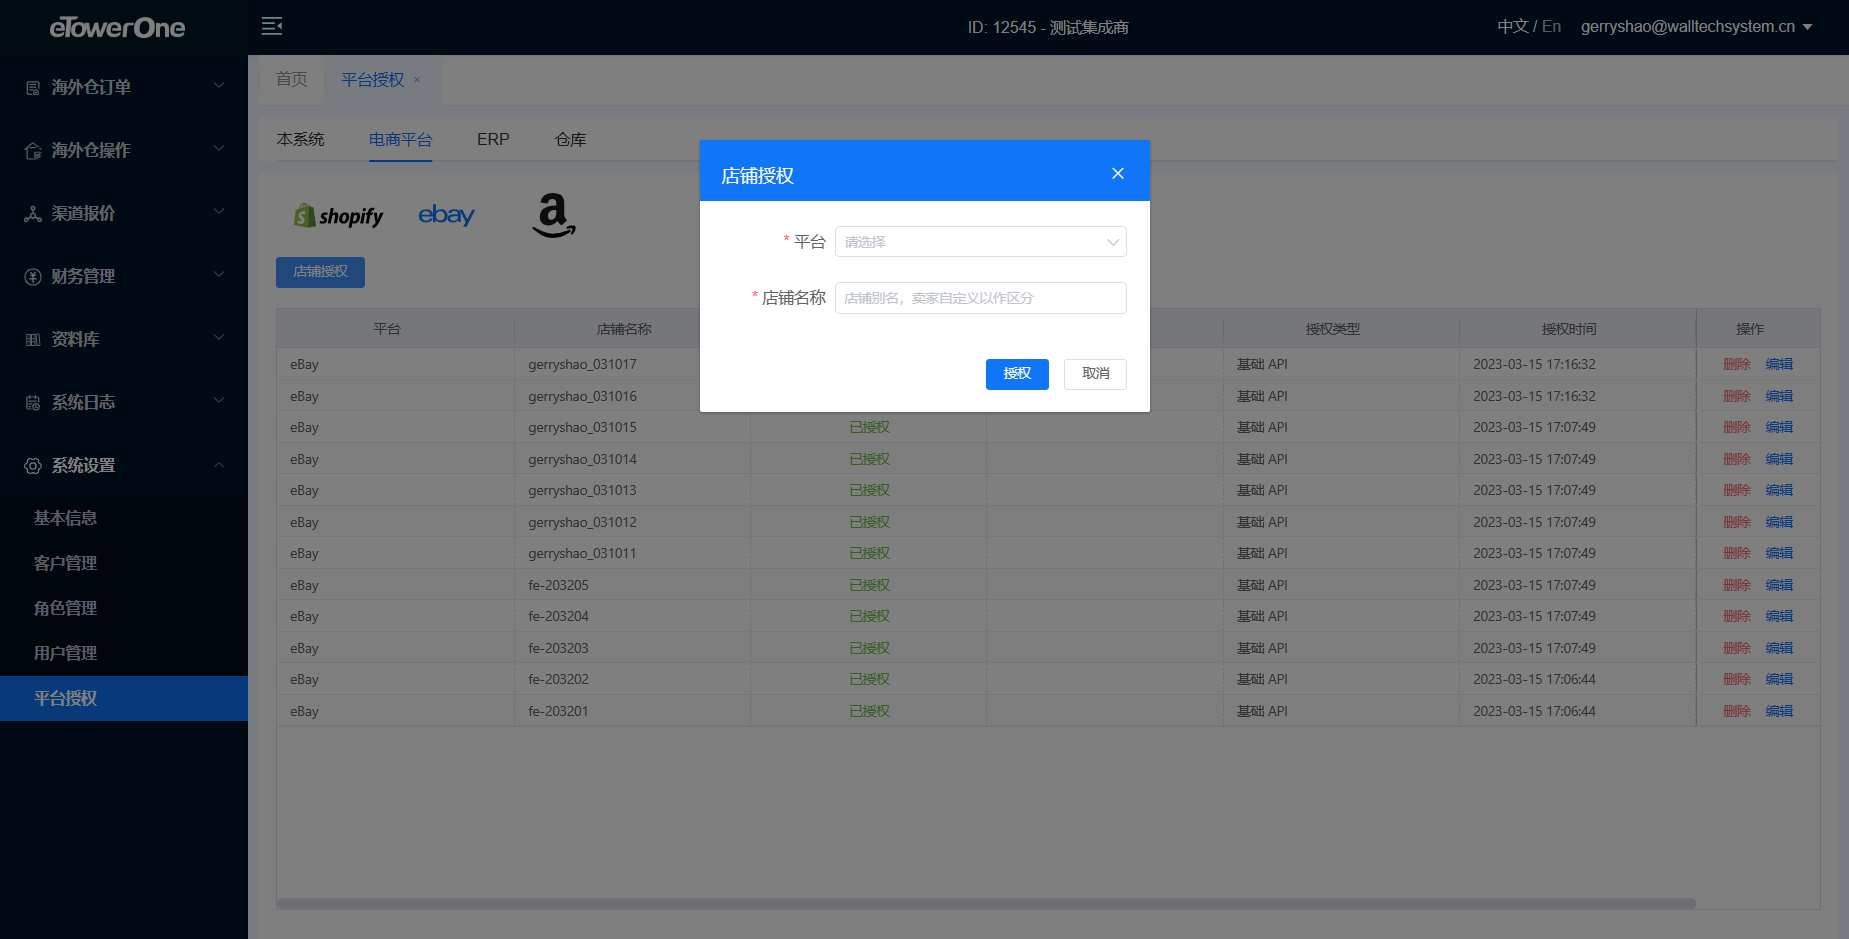Collapse the 系统设置 menu chevron

219,465
